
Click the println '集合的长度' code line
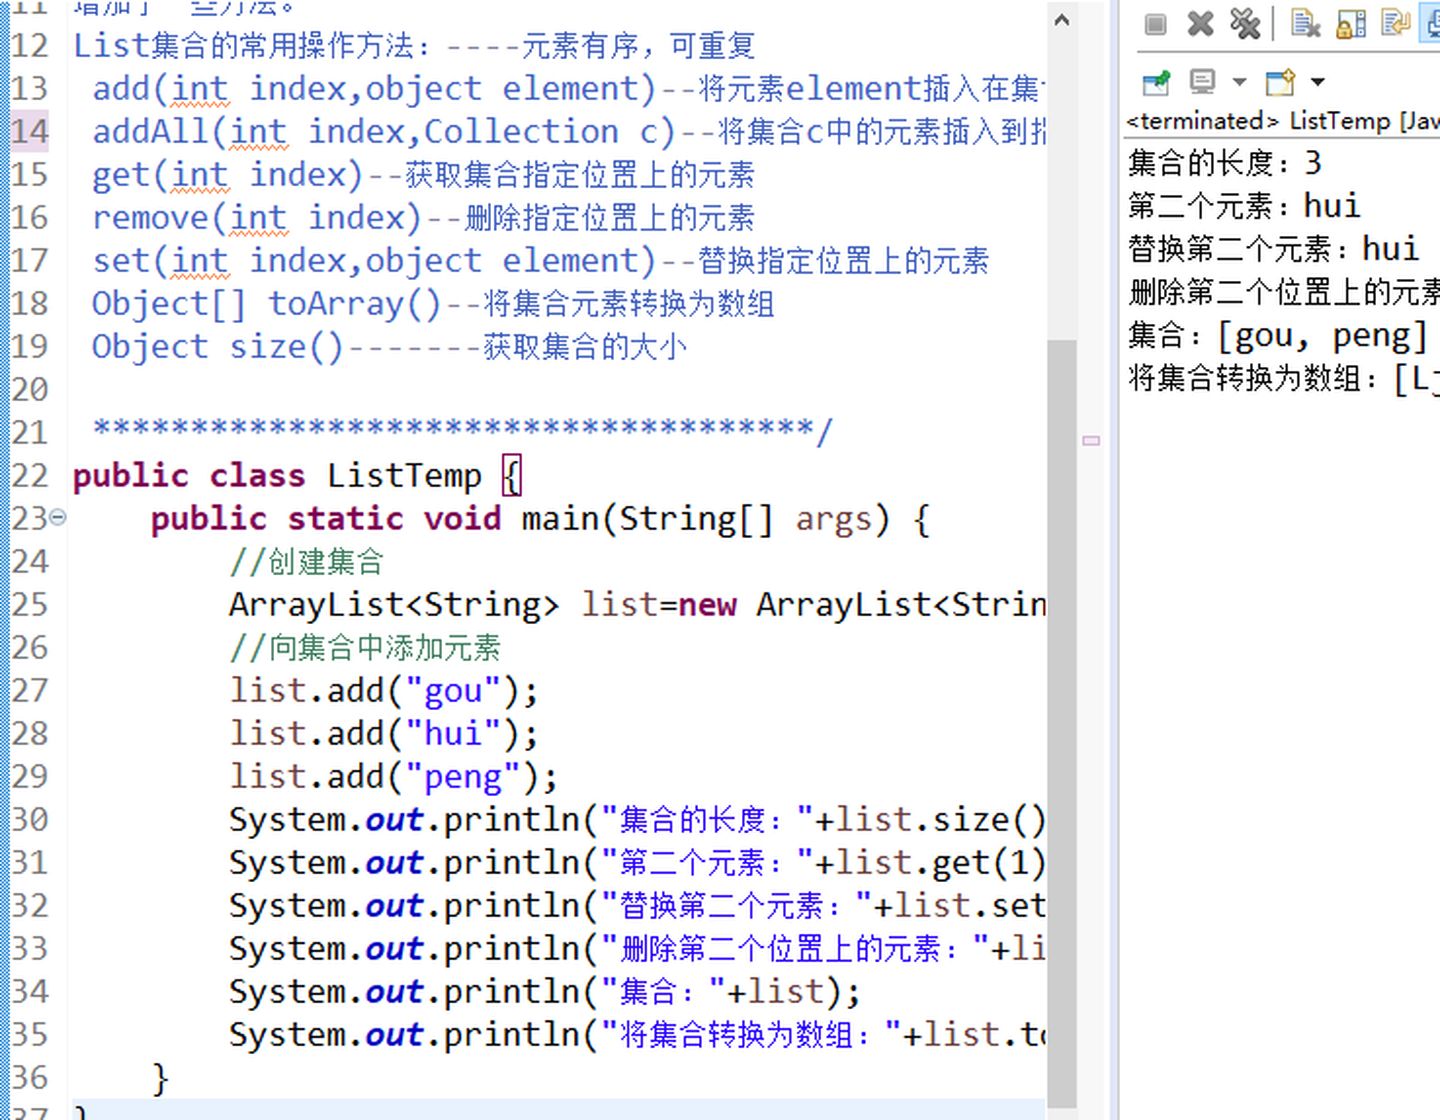pyautogui.click(x=637, y=819)
